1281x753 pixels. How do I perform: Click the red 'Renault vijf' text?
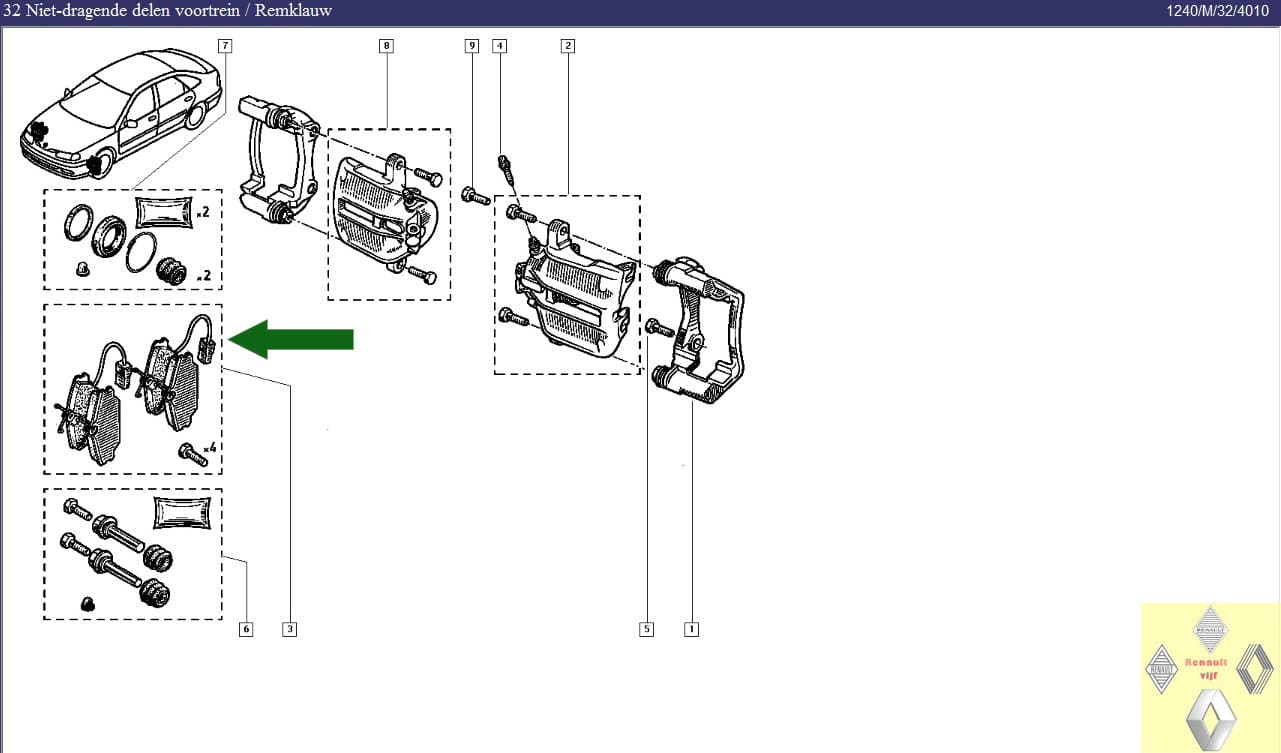tap(1205, 668)
